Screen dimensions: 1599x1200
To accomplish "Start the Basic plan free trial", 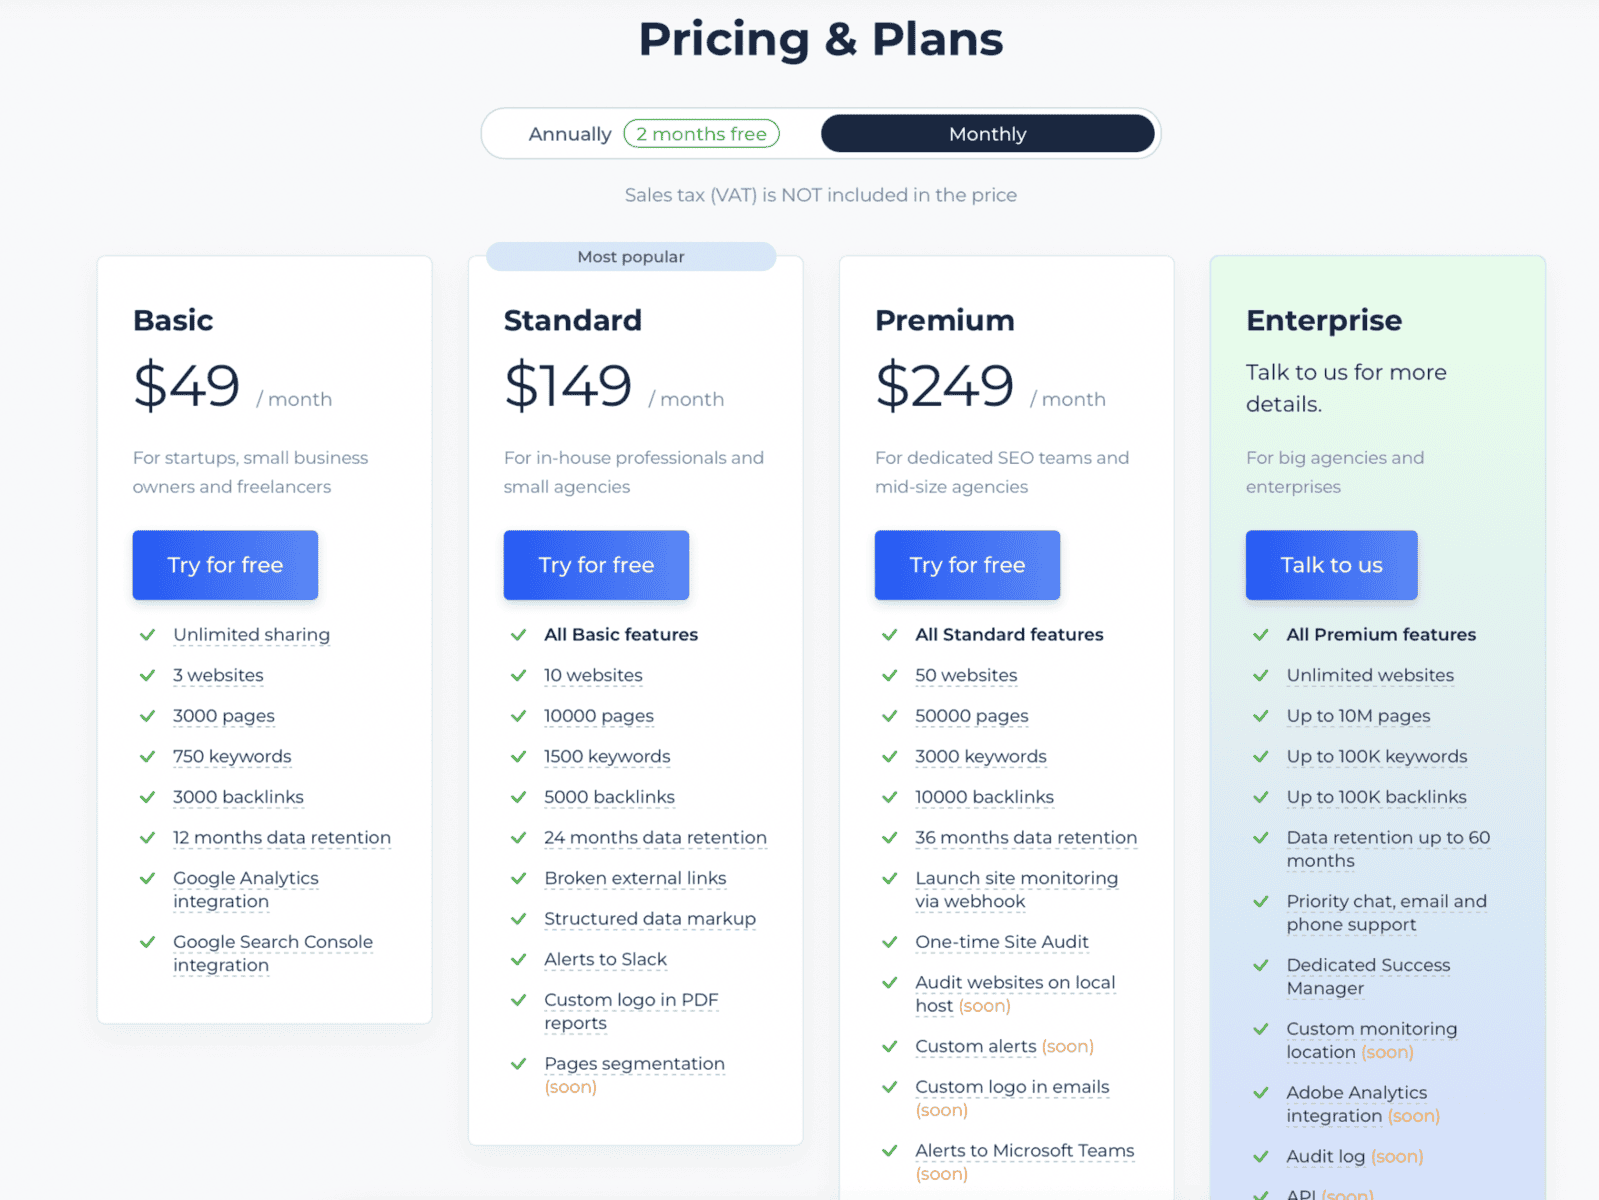I will [225, 565].
